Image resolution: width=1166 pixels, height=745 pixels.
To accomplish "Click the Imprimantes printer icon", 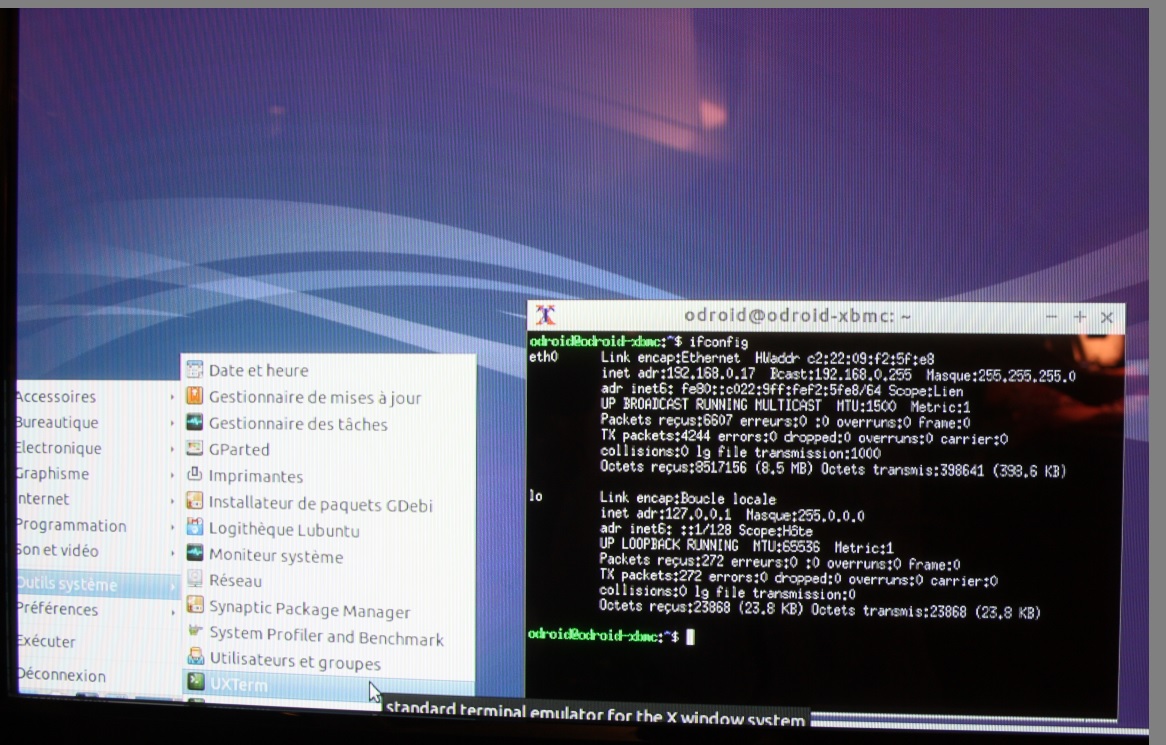I will [195, 476].
